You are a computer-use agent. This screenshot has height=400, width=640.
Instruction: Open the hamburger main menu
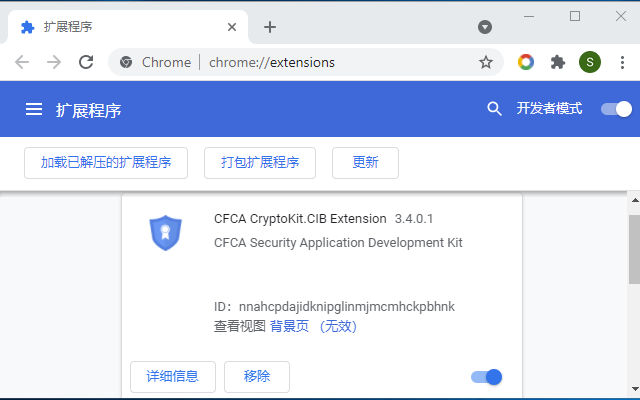(x=34, y=109)
